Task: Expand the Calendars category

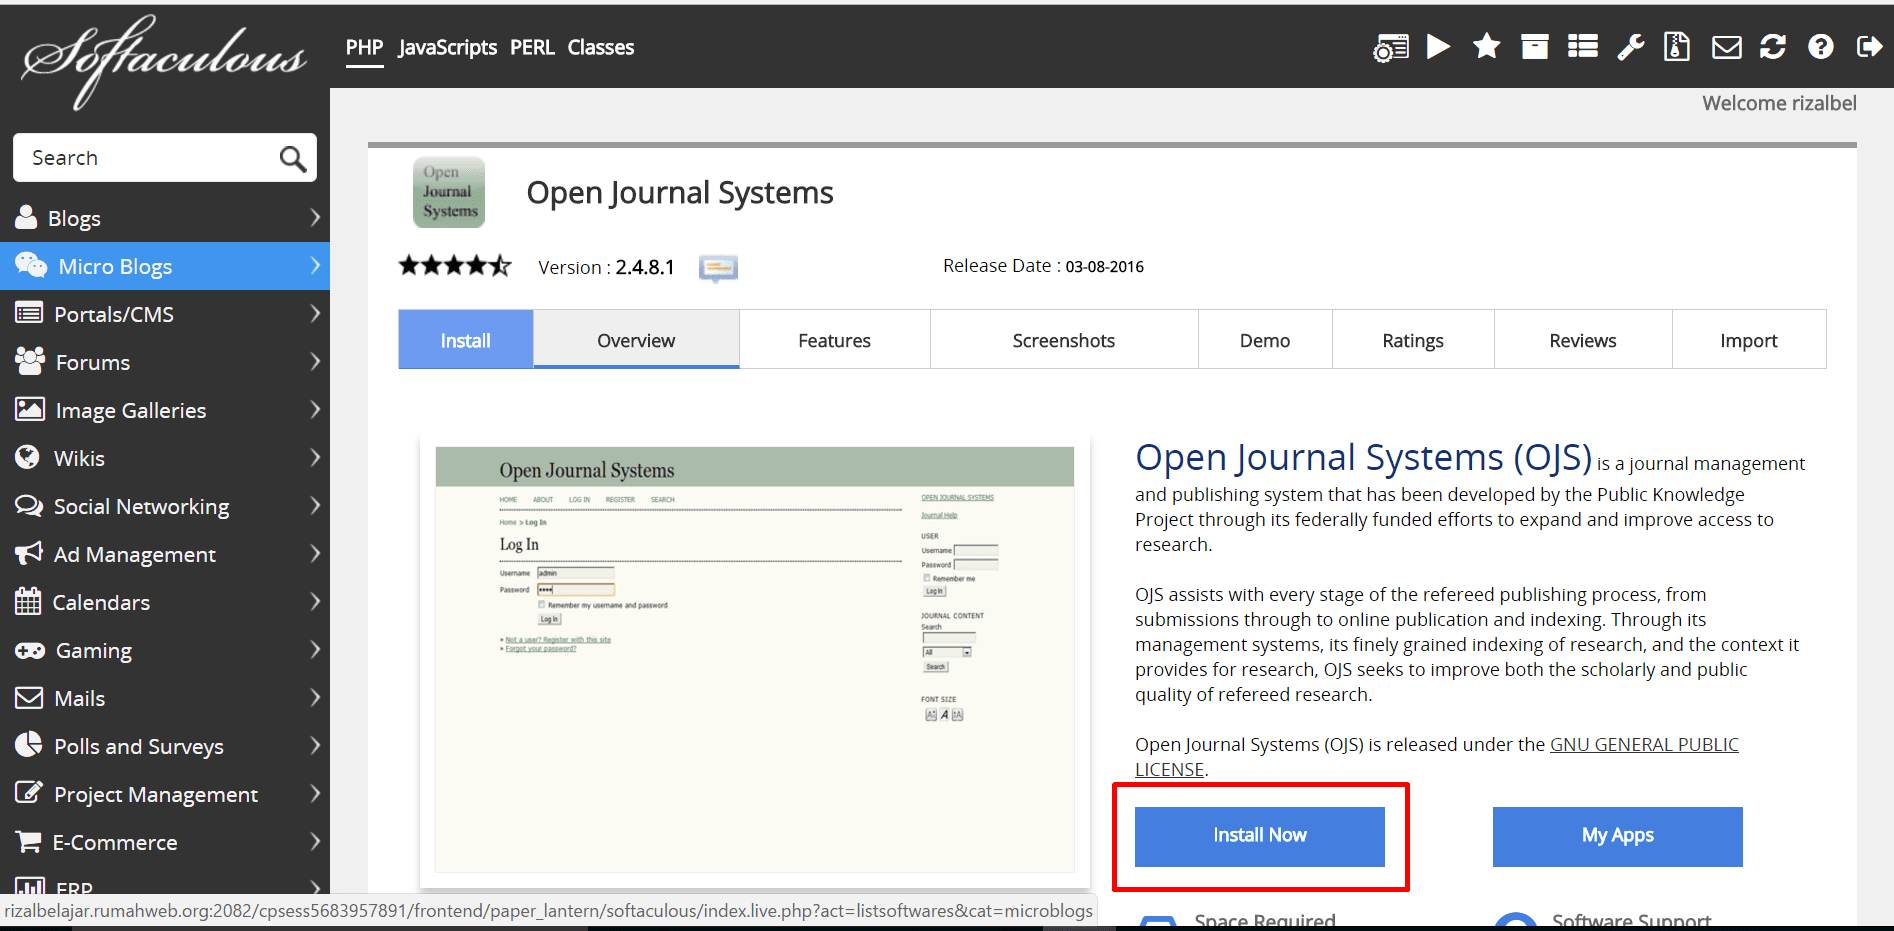Action: point(165,602)
